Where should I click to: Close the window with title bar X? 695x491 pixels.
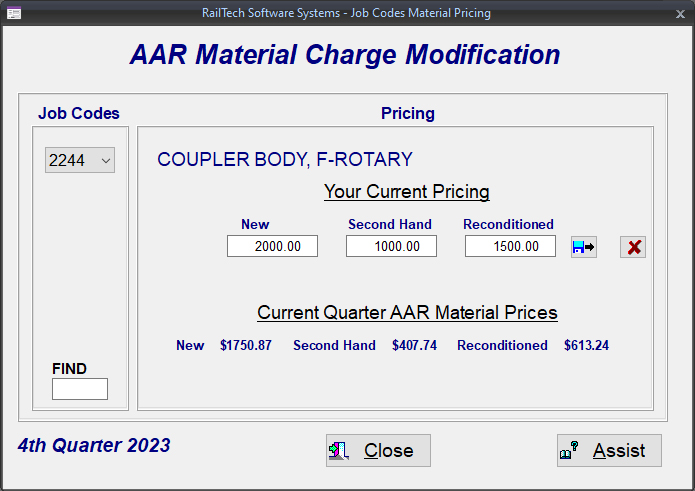click(680, 14)
